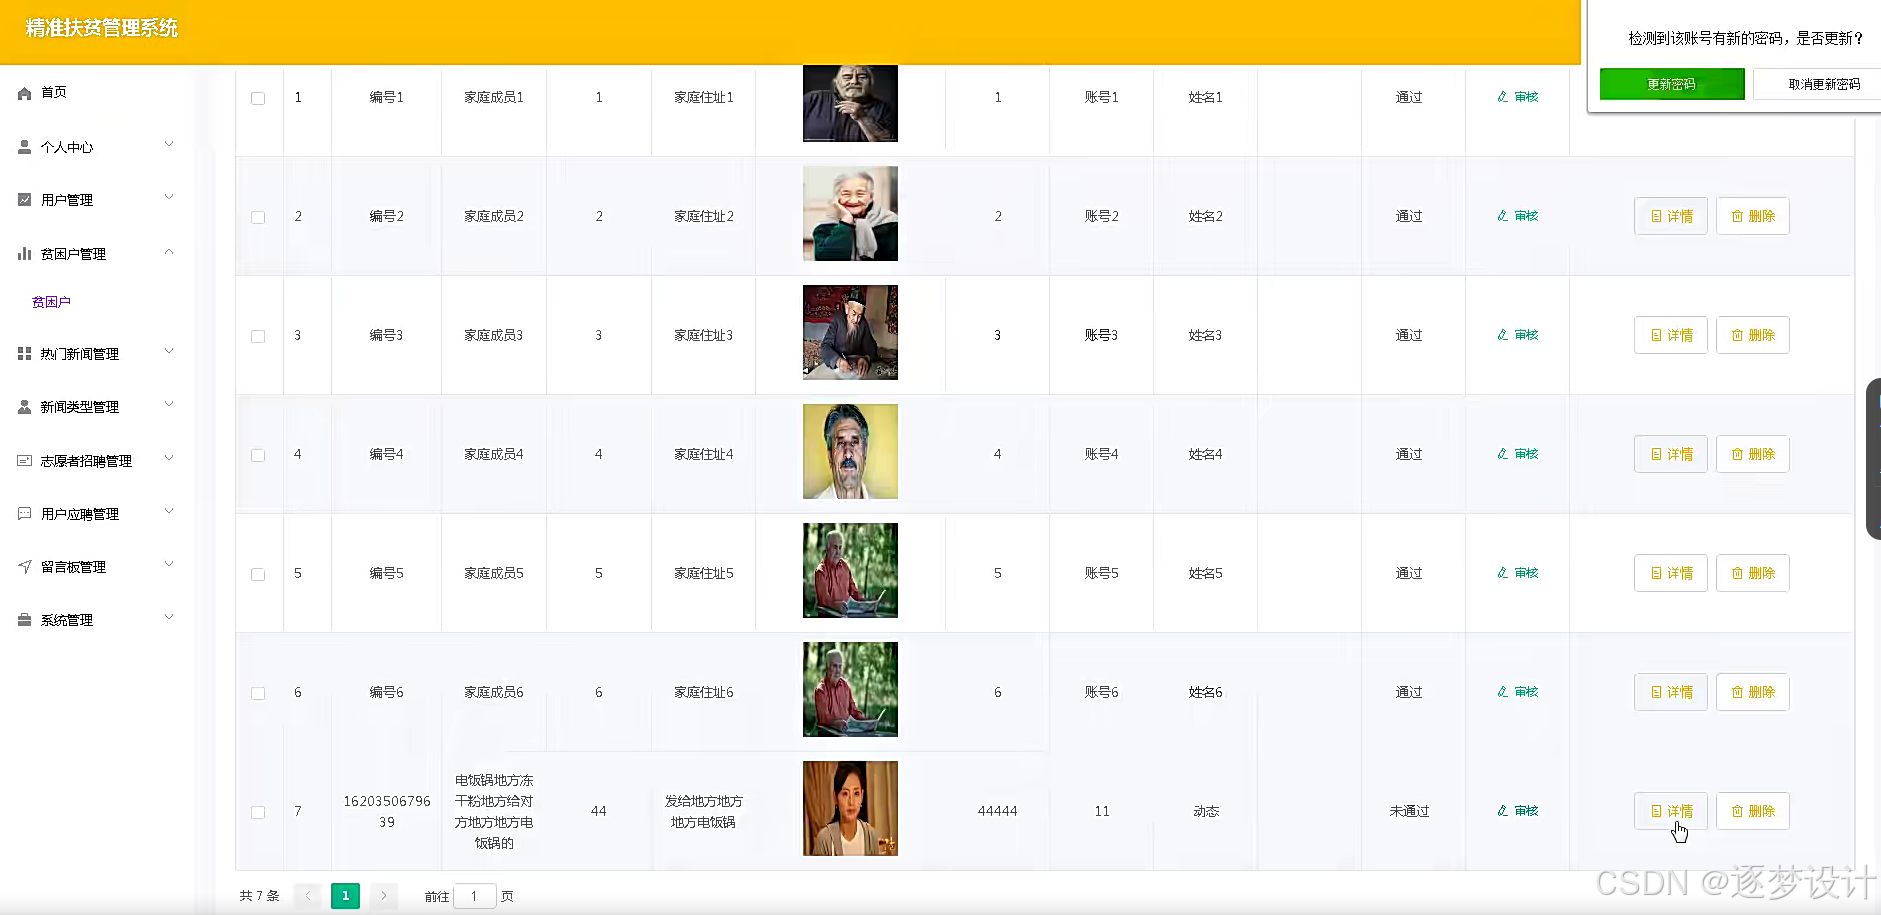Click 删除 for row 2
Viewport: 1881px width, 915px height.
point(1753,216)
